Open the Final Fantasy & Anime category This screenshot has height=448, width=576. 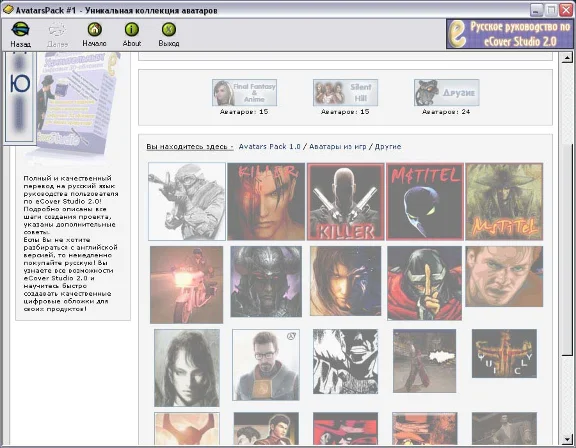click(245, 93)
